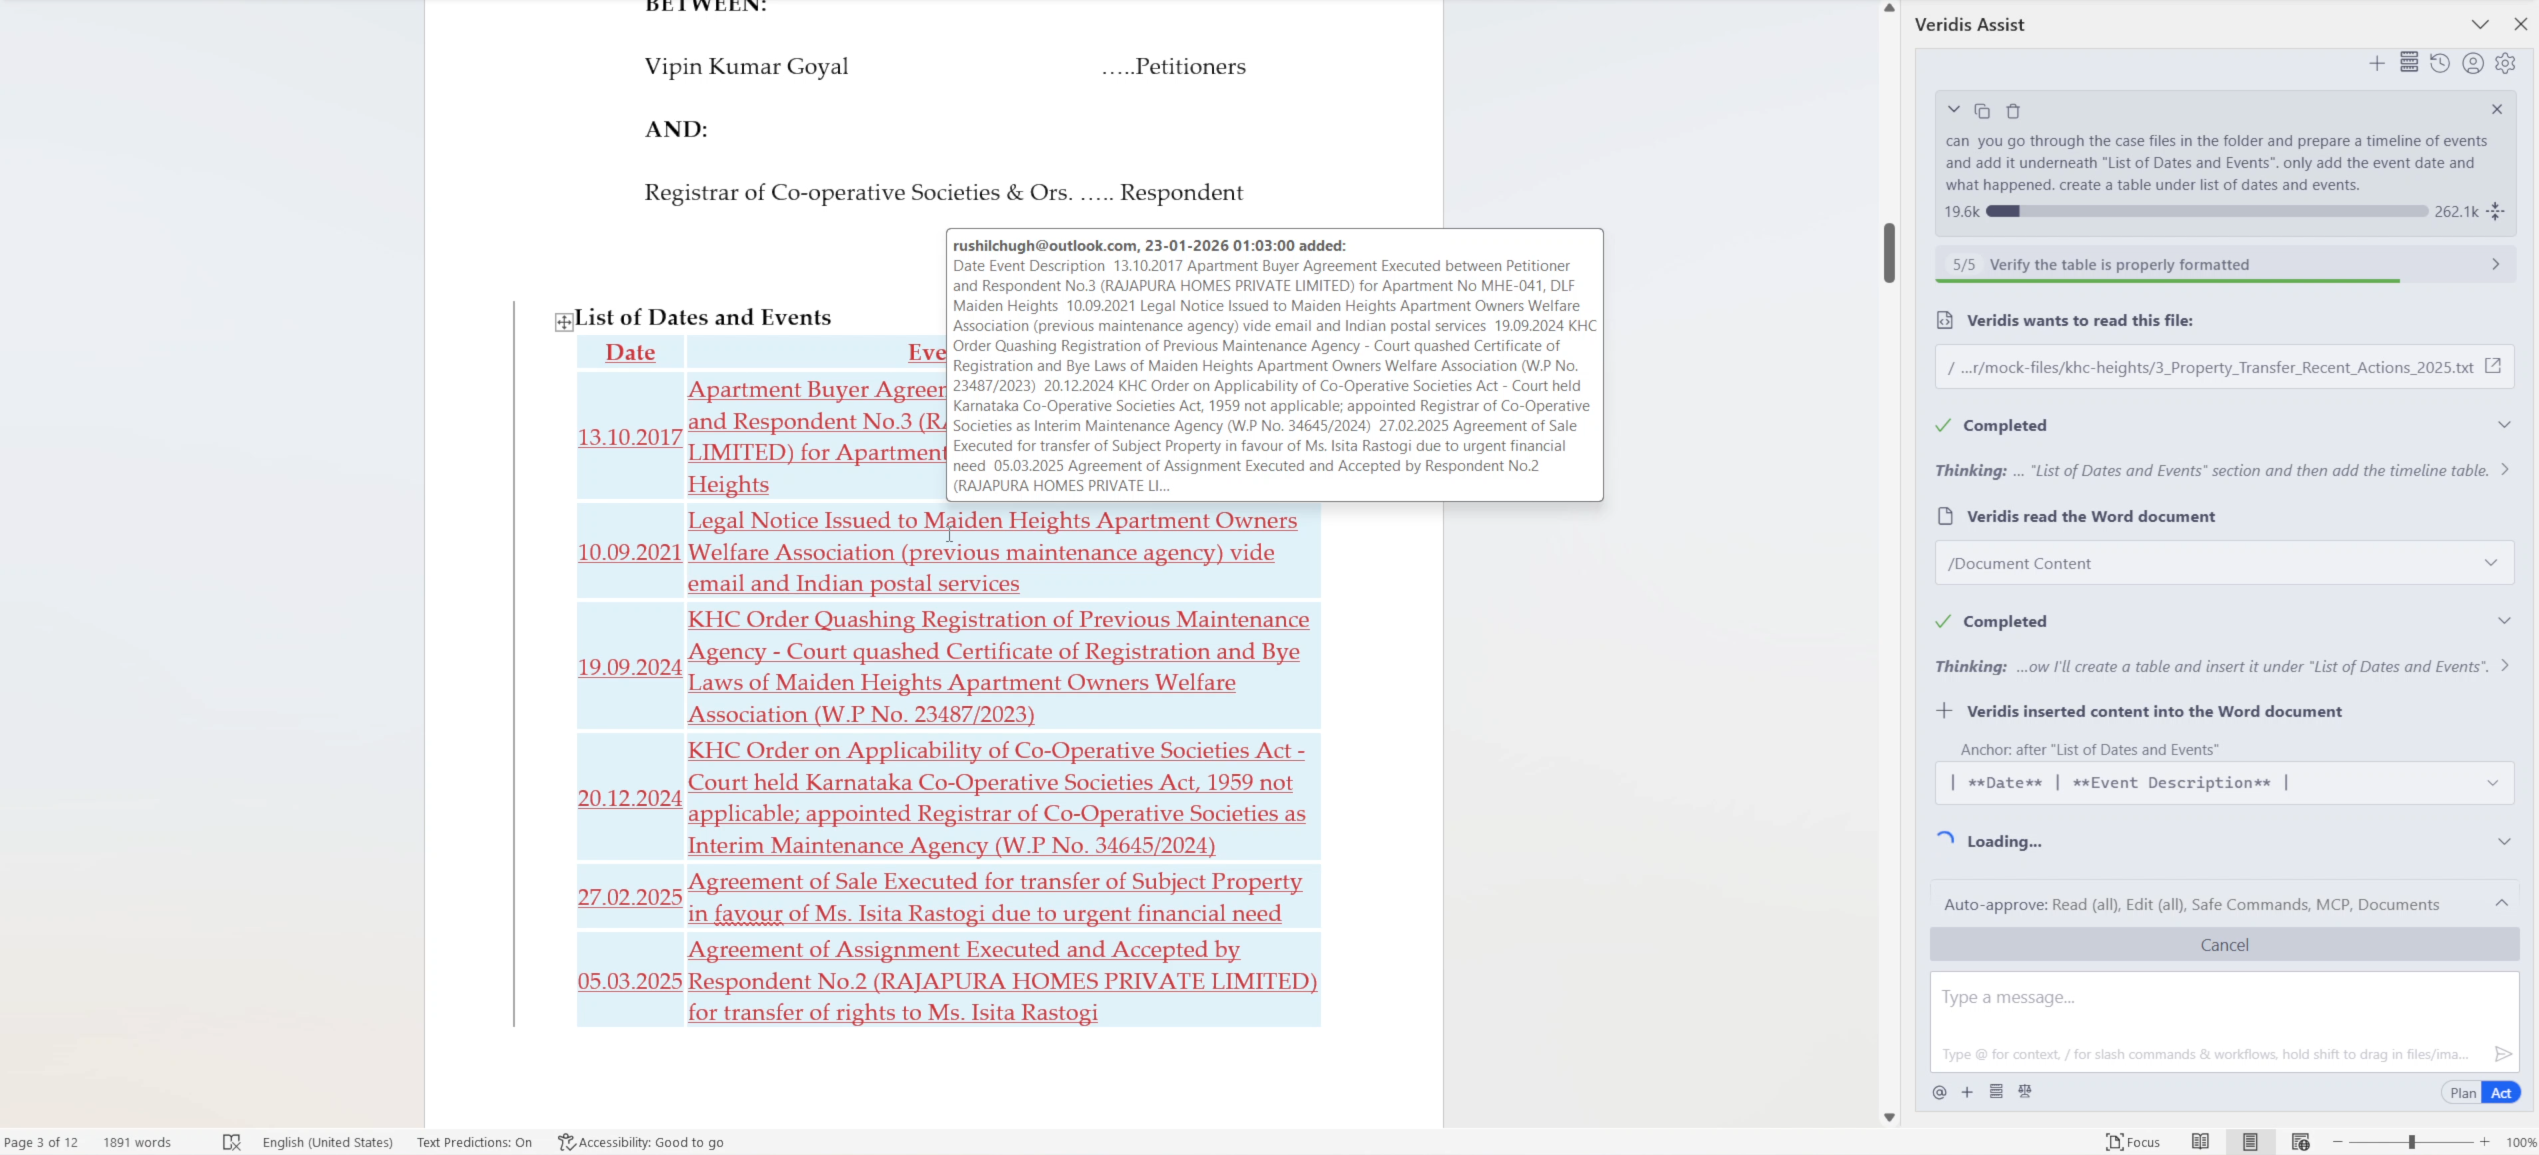Copy the prompt using the copy icon

[1983, 111]
